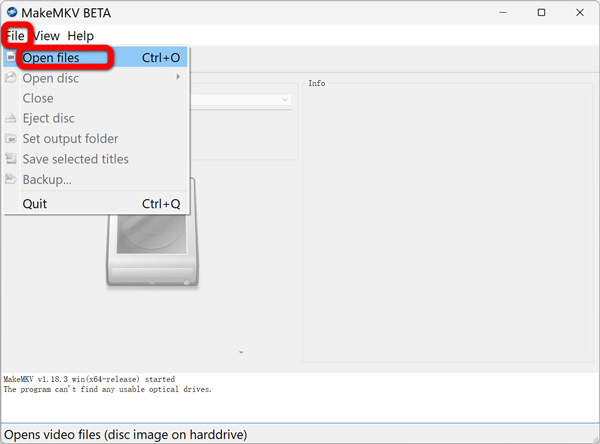Click the 'MakeMKV v1.18.3 win(x64-release) started' log line
Image resolution: width=600 pixels, height=444 pixels.
89,379
